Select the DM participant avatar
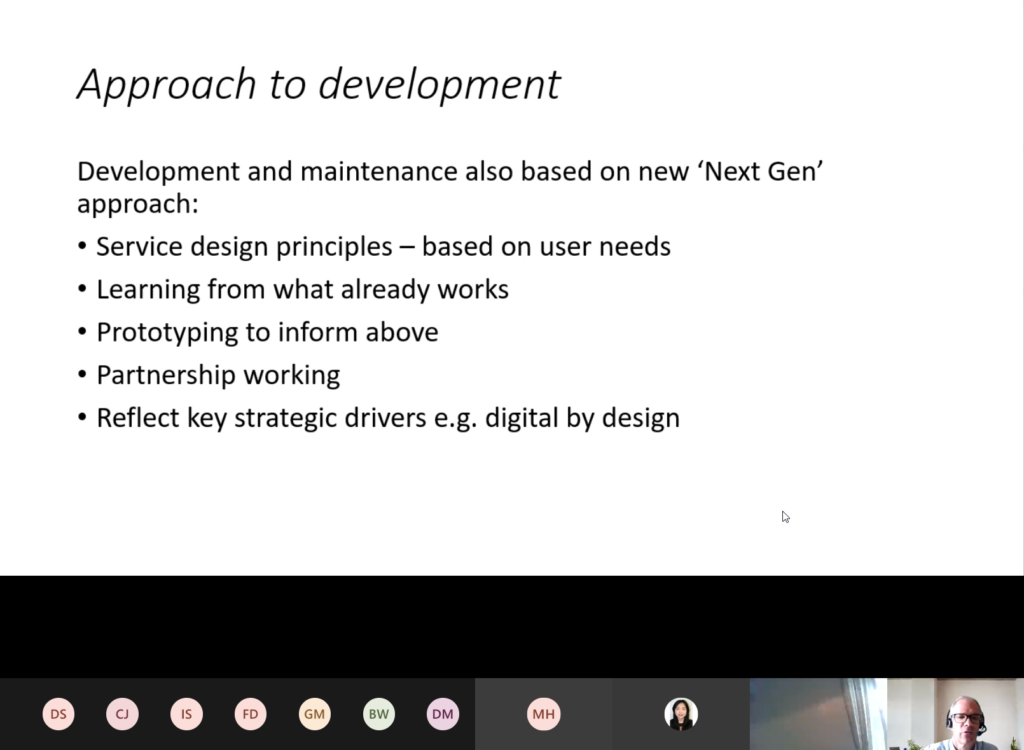Screen dimensions: 1024x750 [x=442, y=714]
